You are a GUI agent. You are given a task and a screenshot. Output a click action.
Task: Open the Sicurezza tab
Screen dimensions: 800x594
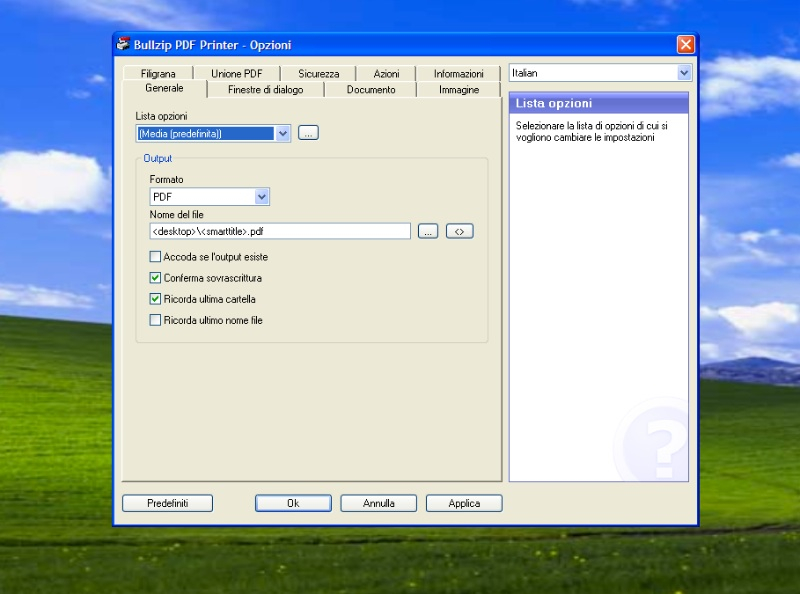[318, 74]
